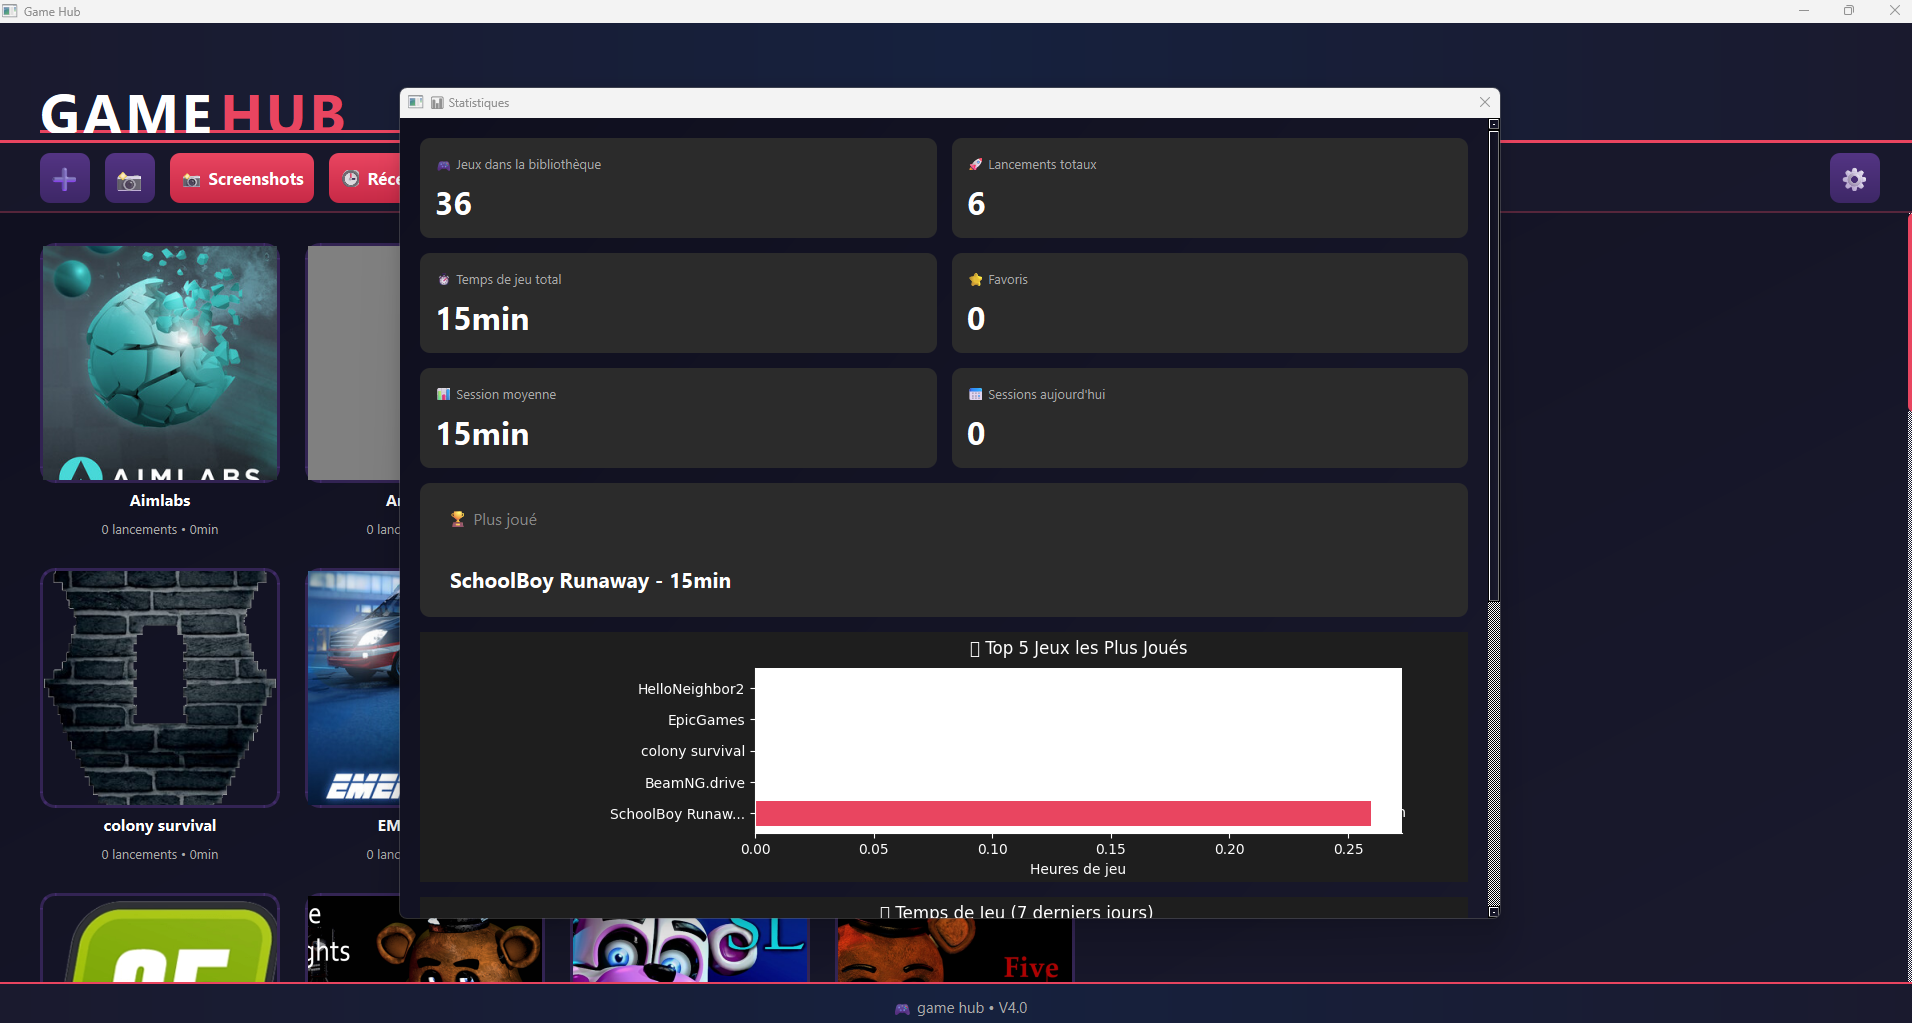Close the Statistiques dialog with its X
Image resolution: width=1912 pixels, height=1023 pixels.
(x=1485, y=102)
